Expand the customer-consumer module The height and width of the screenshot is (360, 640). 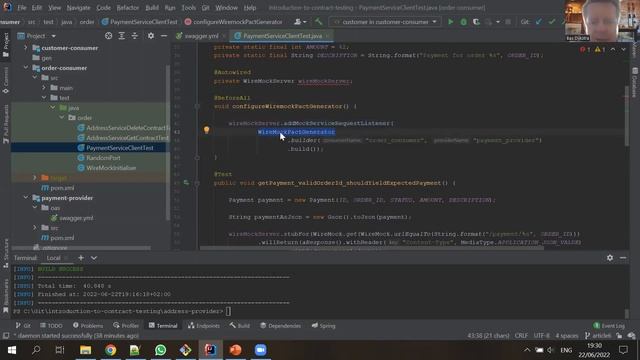(x=26, y=48)
